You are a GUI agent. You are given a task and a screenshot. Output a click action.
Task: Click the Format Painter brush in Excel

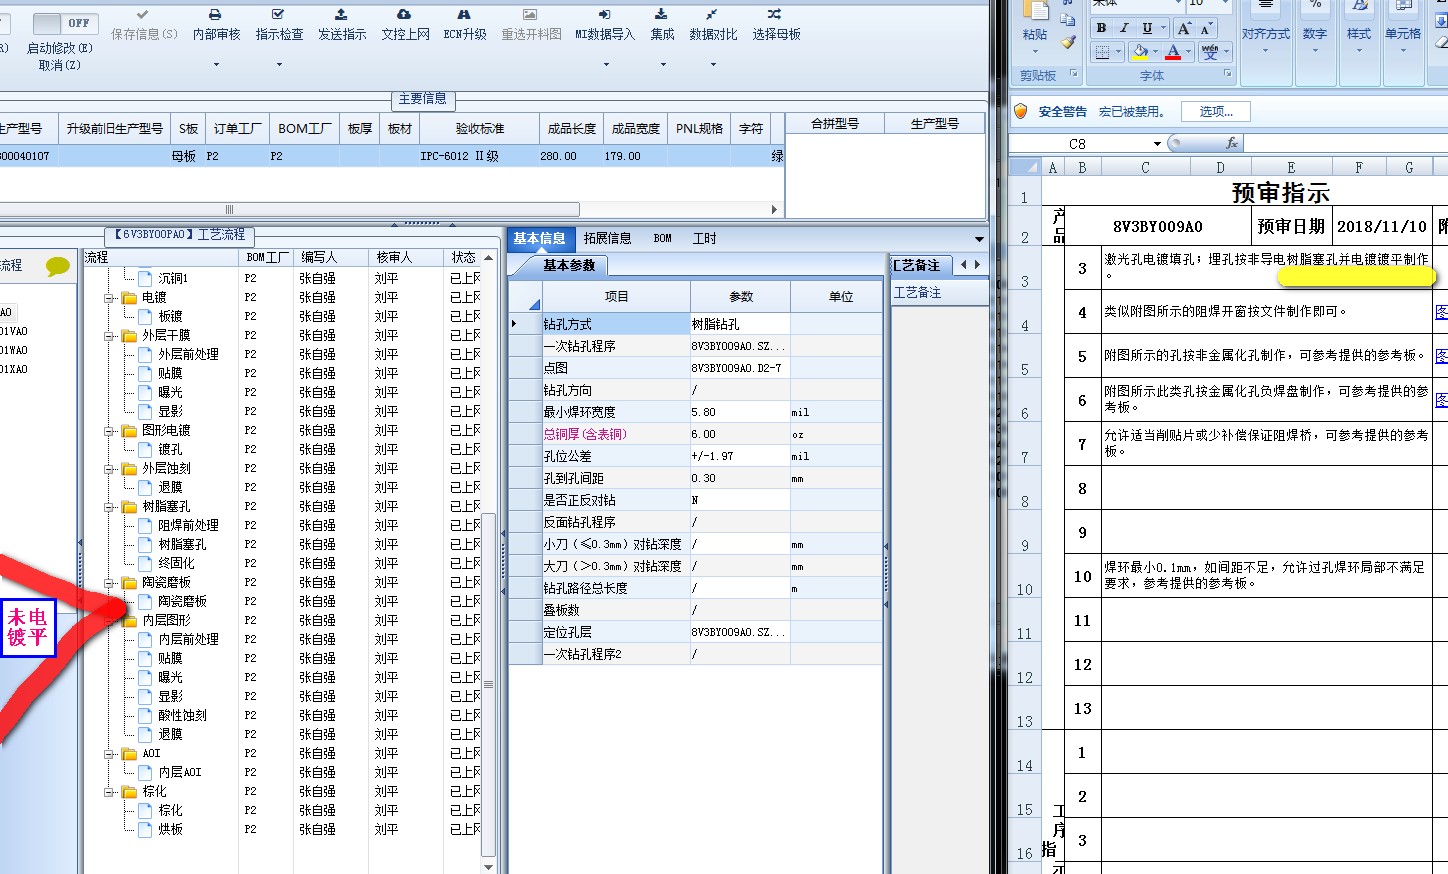1068,42
